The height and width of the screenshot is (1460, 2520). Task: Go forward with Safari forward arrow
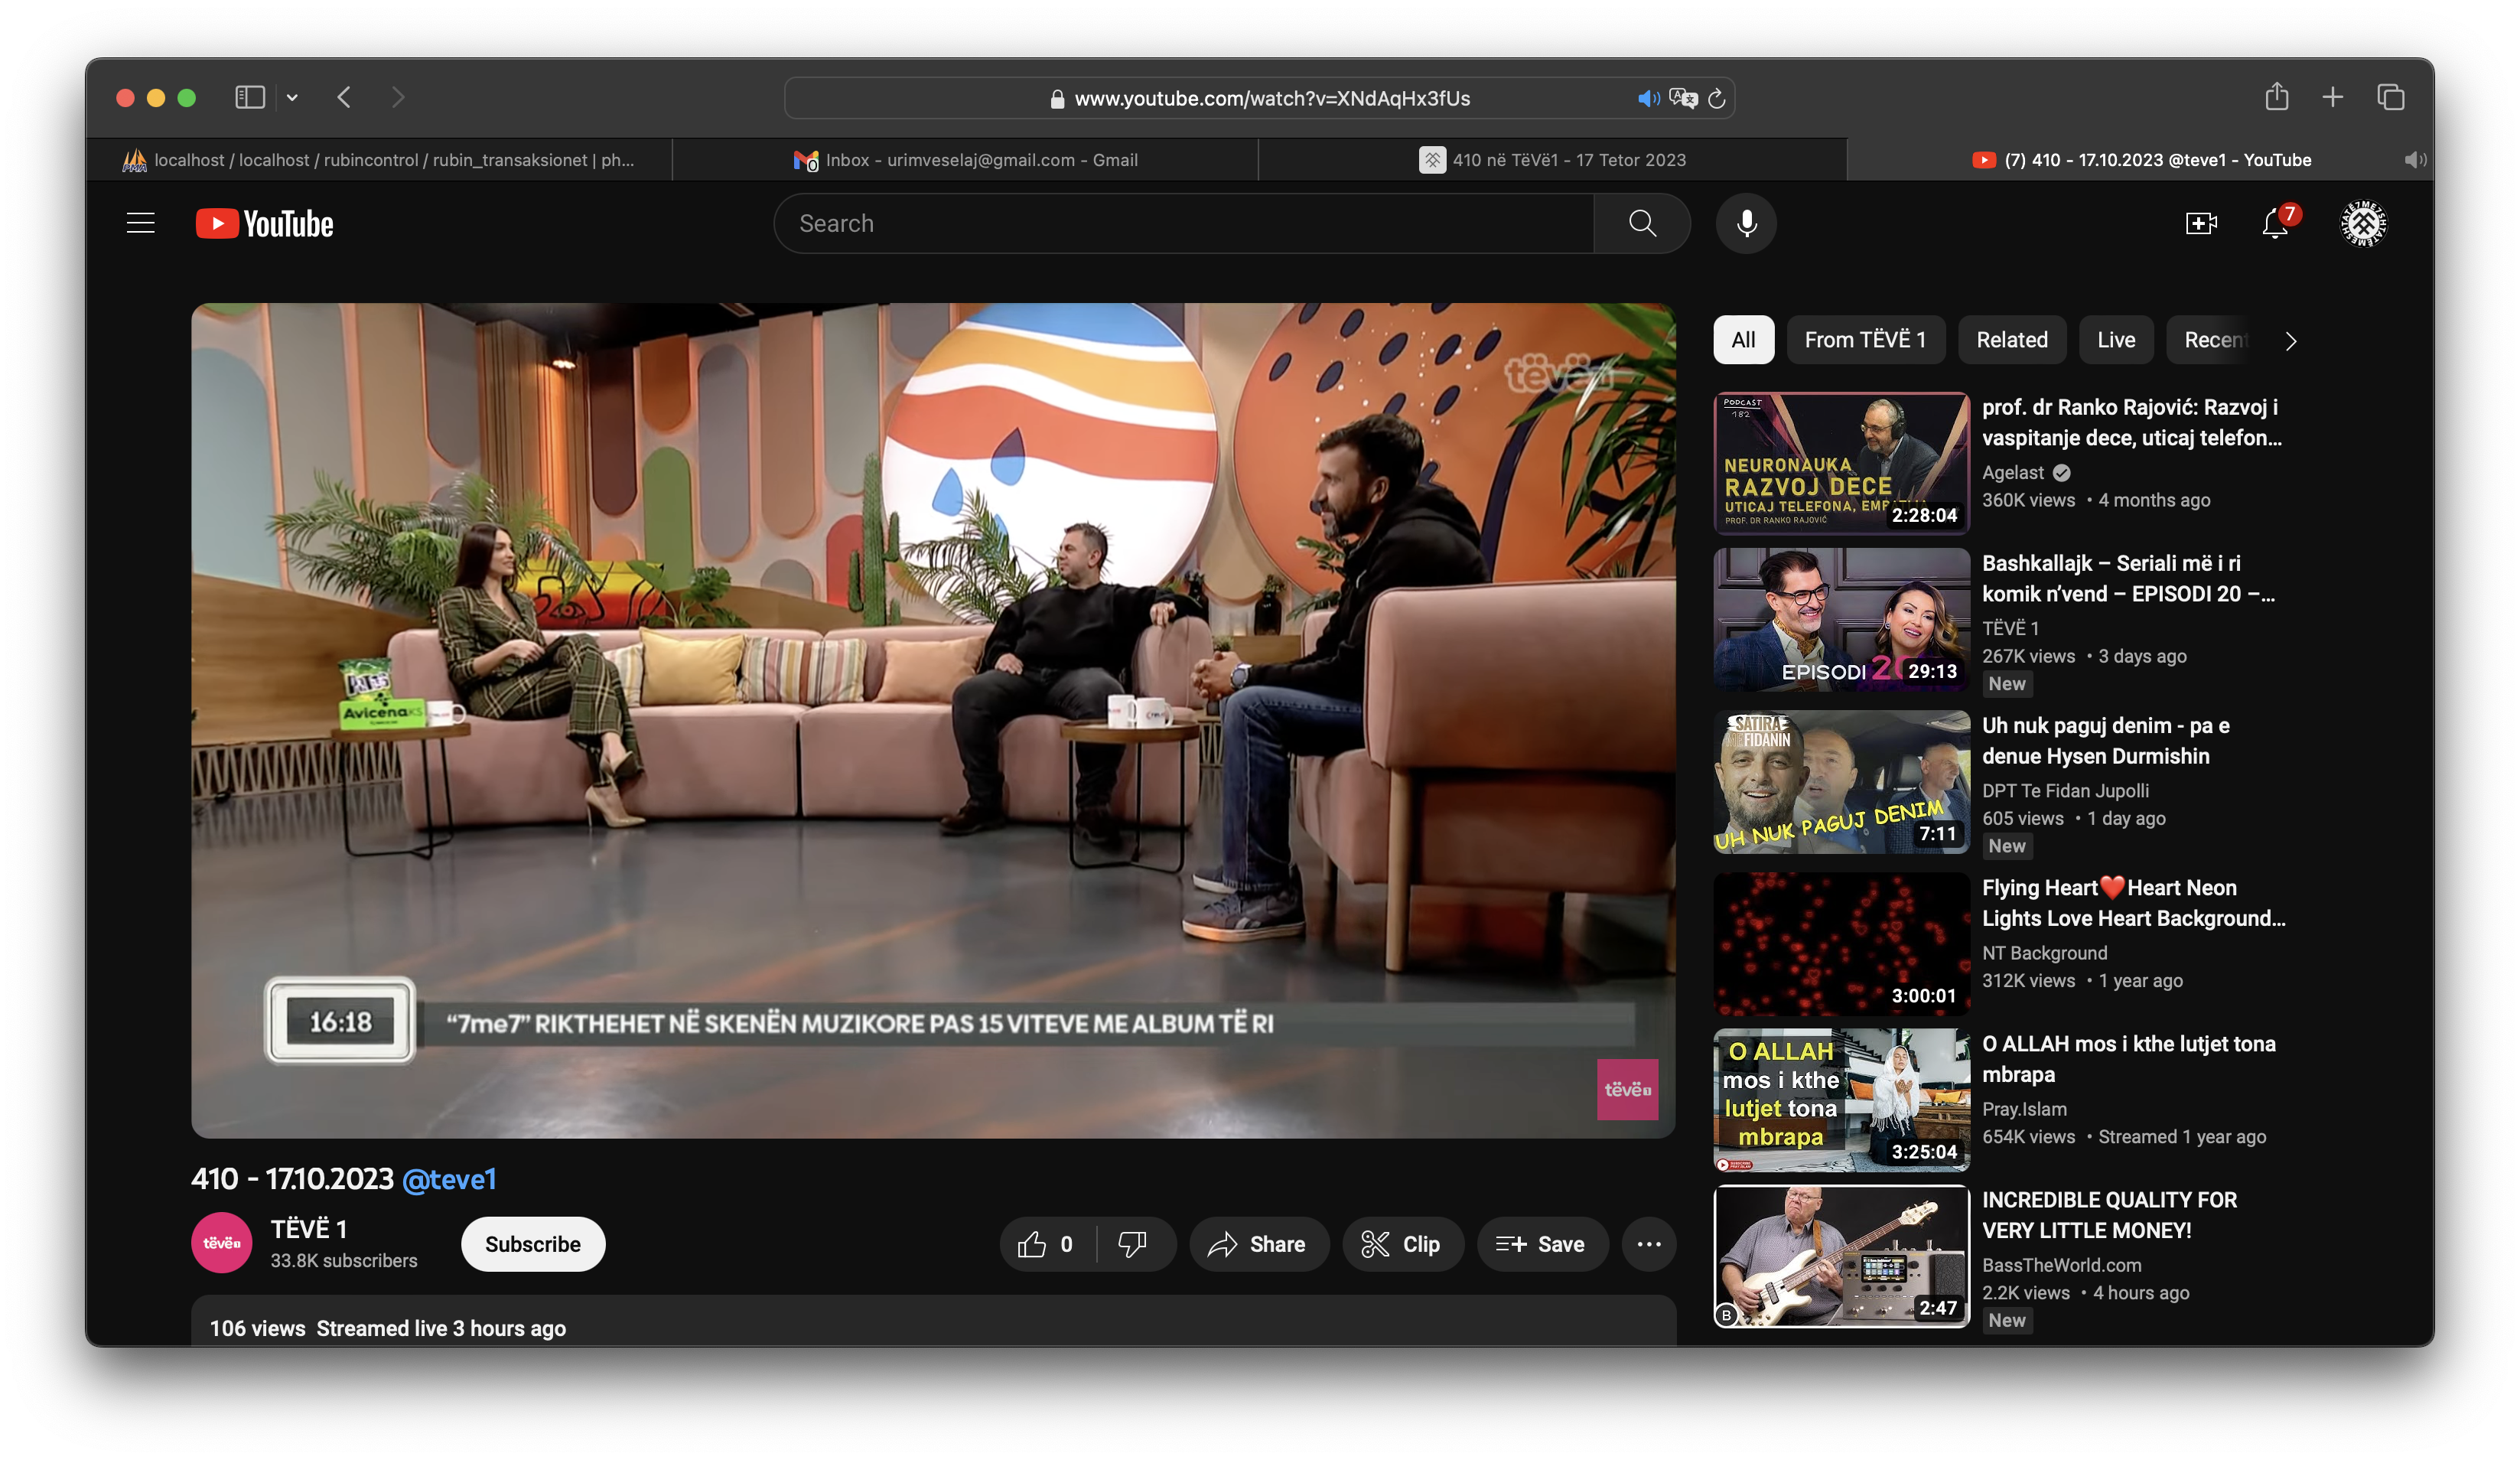[398, 97]
